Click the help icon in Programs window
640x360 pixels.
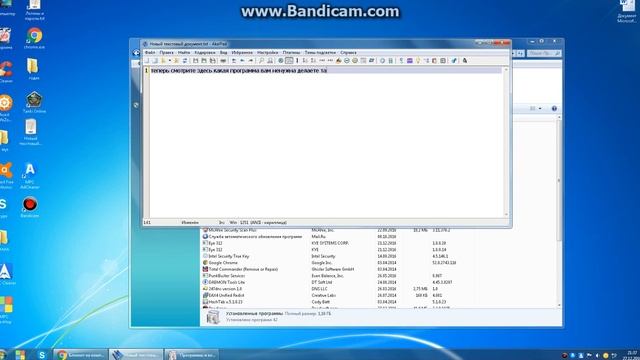[x=554, y=109]
